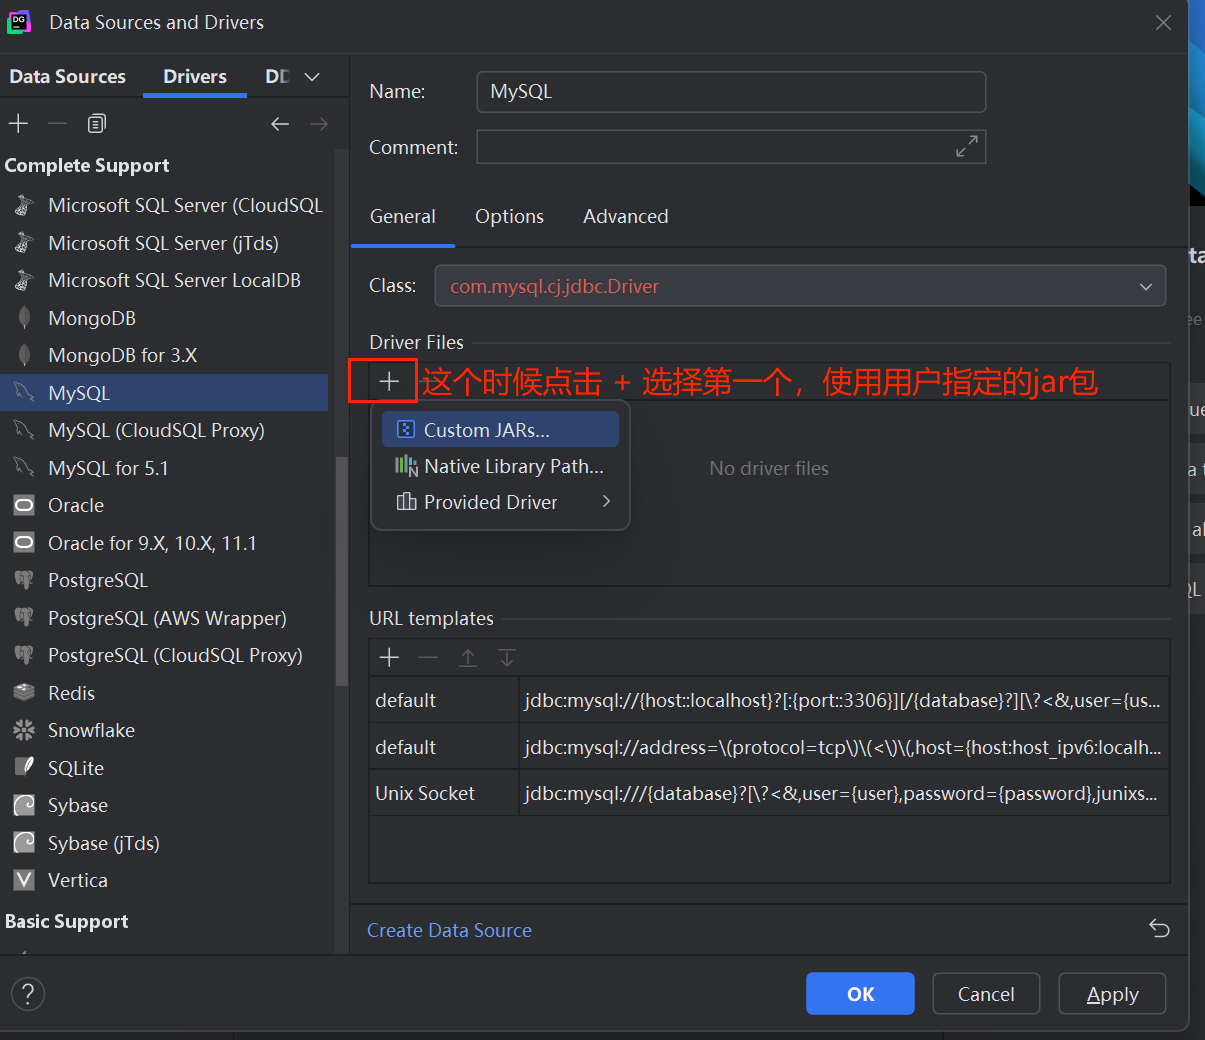Click the Sybase driver icon

pos(24,806)
